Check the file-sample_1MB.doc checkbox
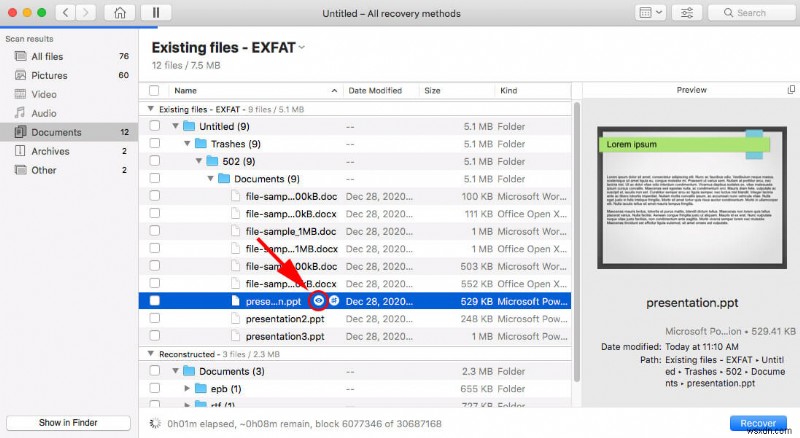The height and width of the screenshot is (438, 800). [x=155, y=231]
